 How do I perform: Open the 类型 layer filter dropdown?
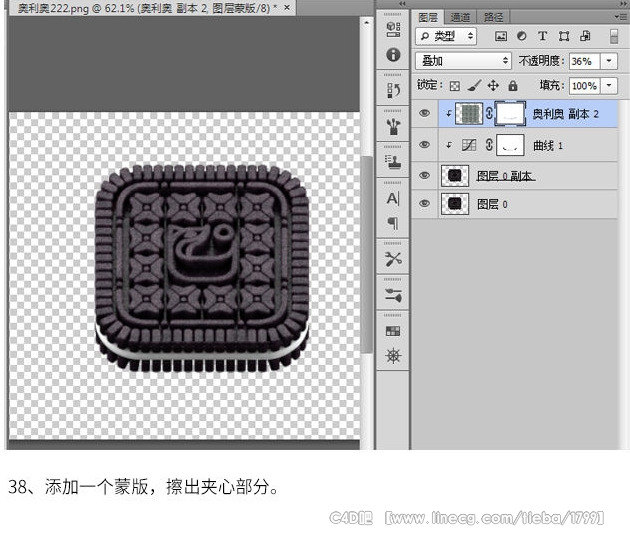(x=446, y=37)
